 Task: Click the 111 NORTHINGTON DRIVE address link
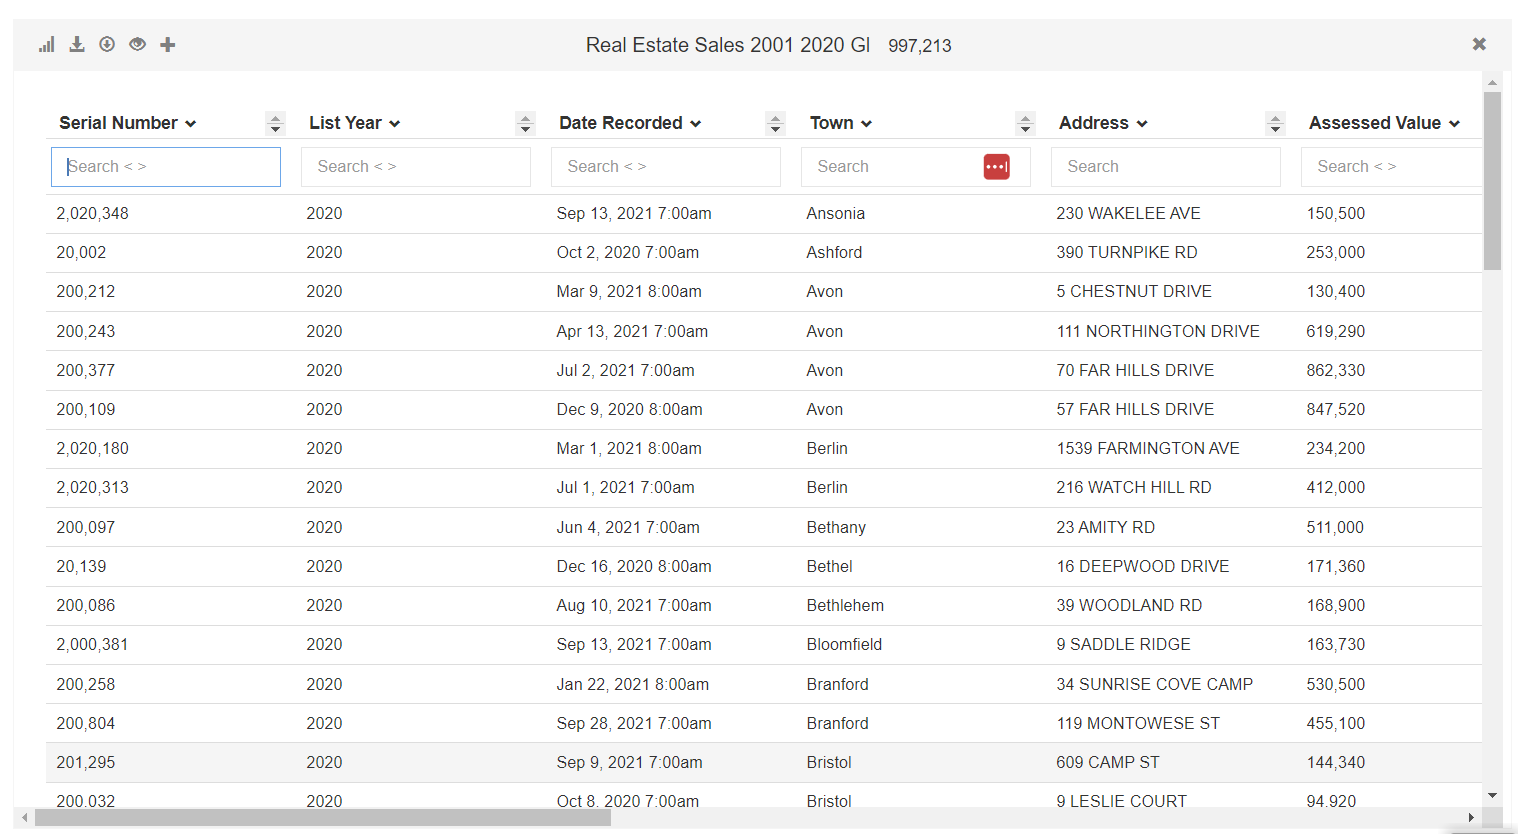[x=1158, y=330]
